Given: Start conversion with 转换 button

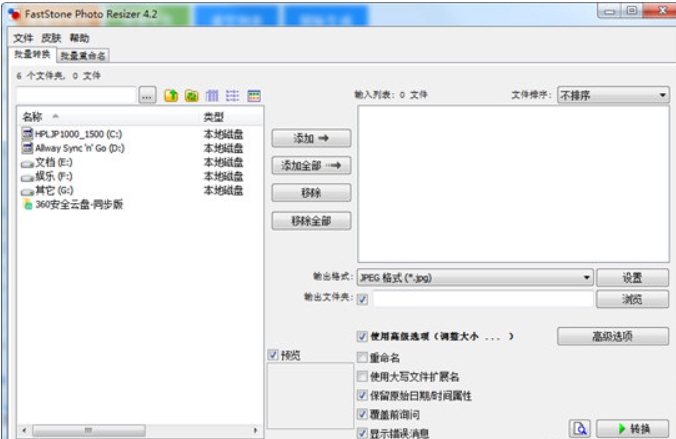Looking at the screenshot, I should 633,428.
